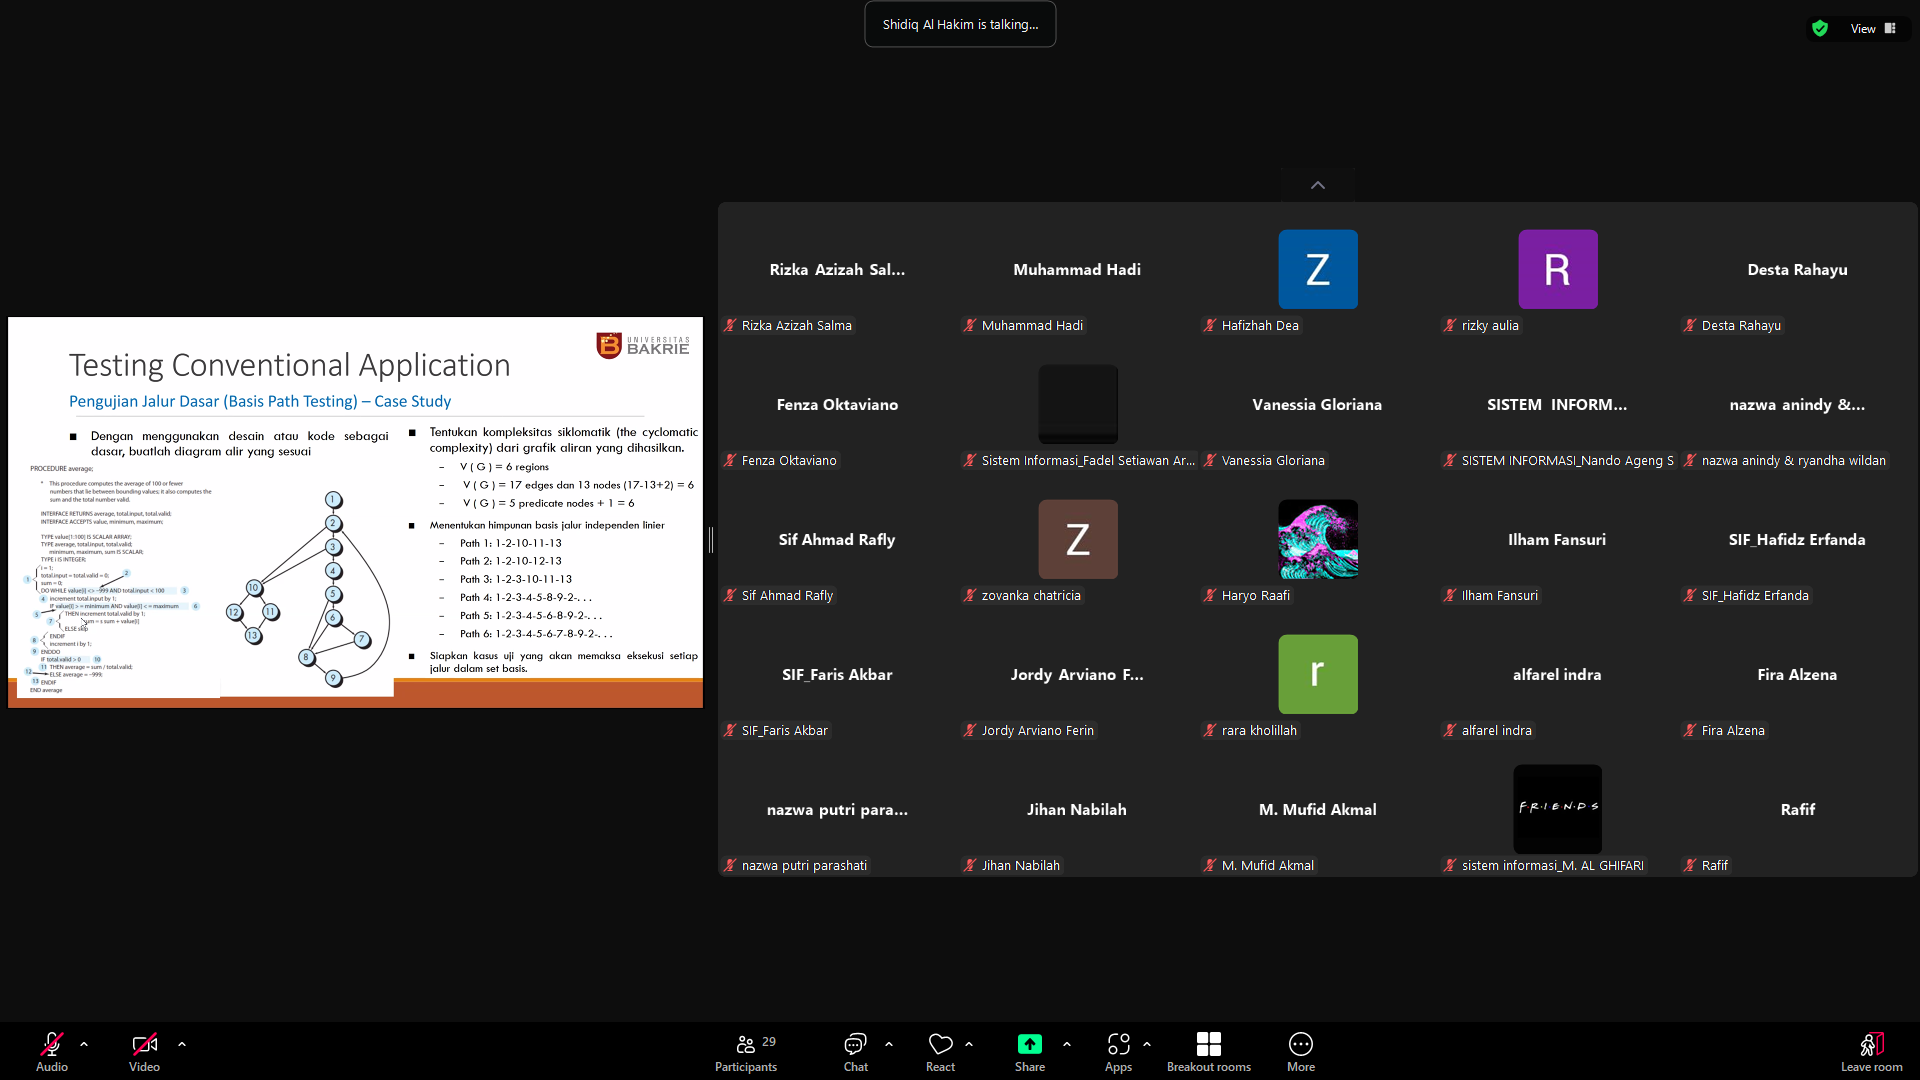Viewport: 1920px width, 1080px height.
Task: Click muted mic icon next to alfarel indra
Action: click(x=1450, y=730)
